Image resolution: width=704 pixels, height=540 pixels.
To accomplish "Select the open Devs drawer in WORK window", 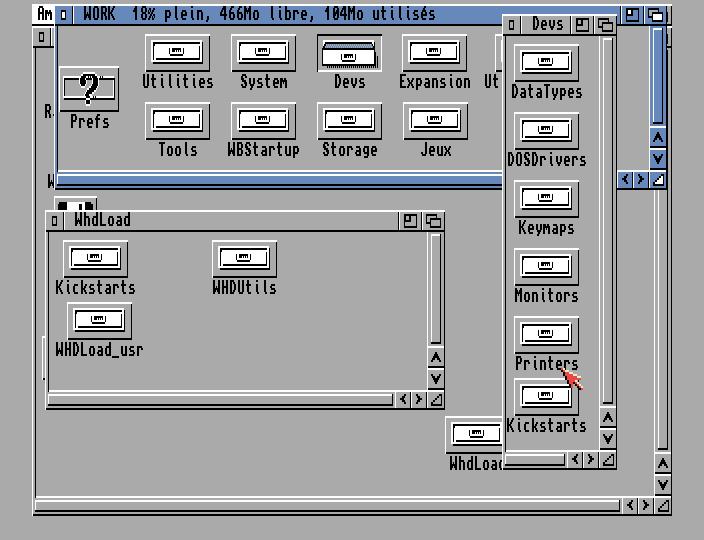I will [349, 53].
